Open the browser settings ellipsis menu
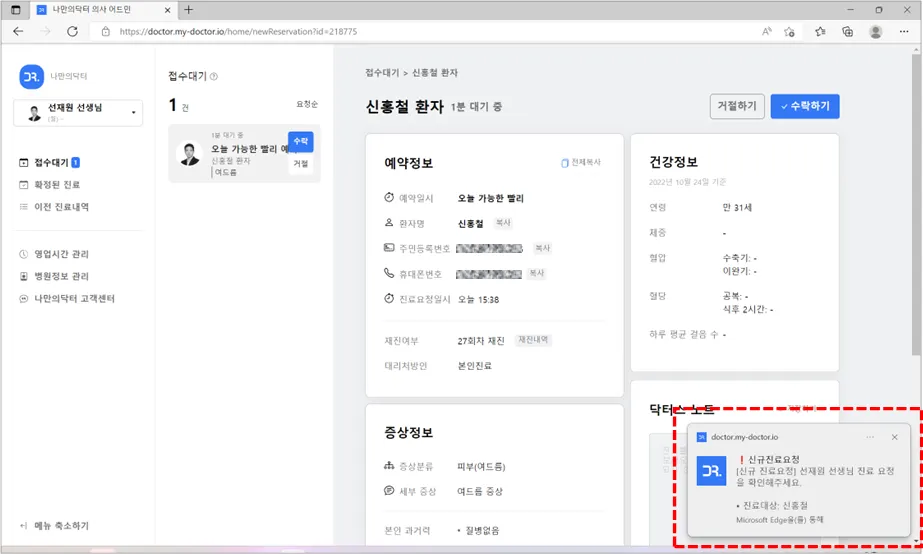The height and width of the screenshot is (554, 923). pyautogui.click(x=904, y=32)
